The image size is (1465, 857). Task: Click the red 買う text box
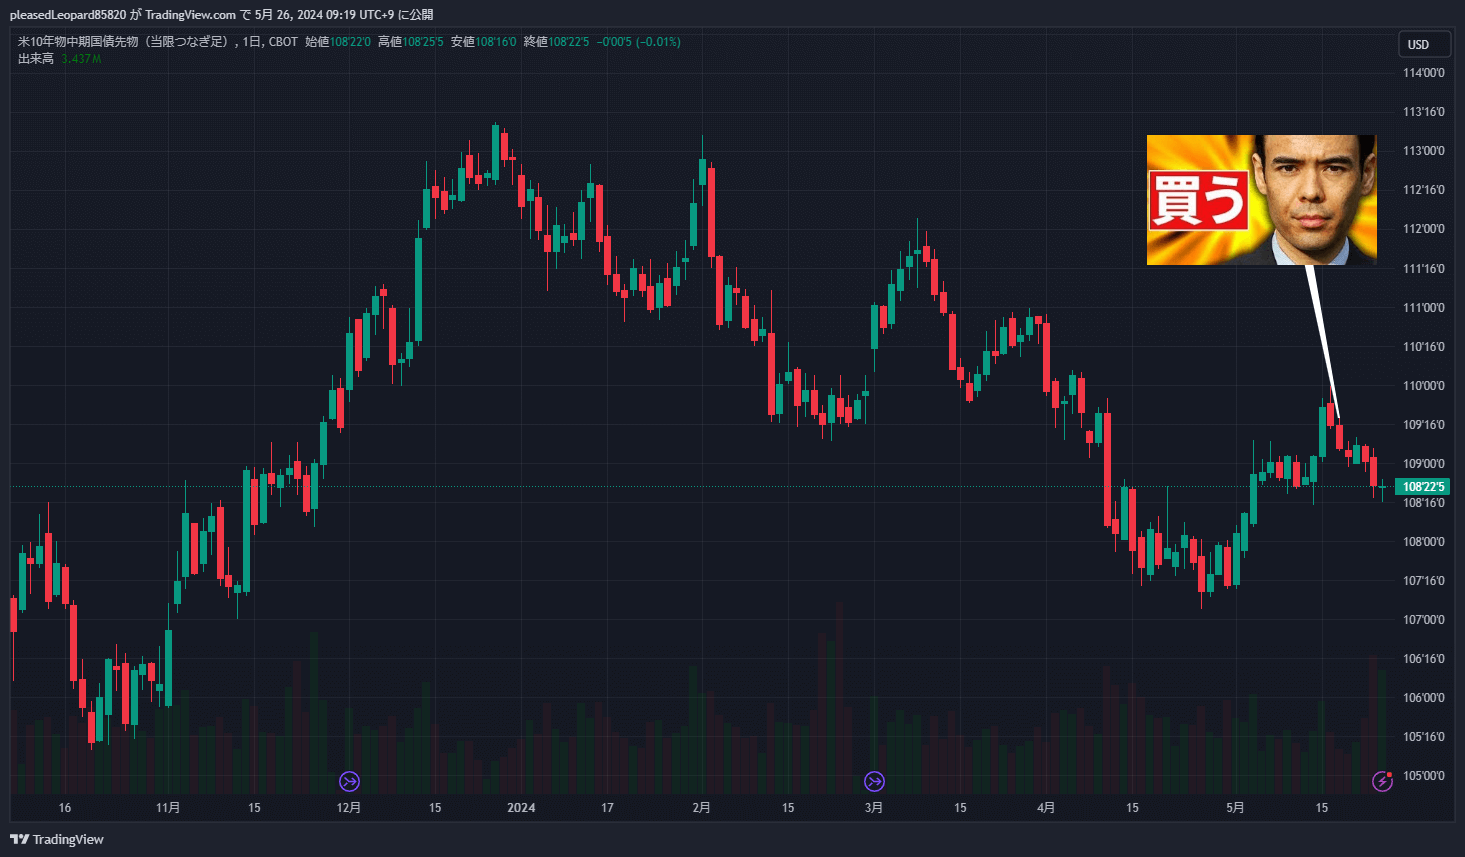point(1198,200)
